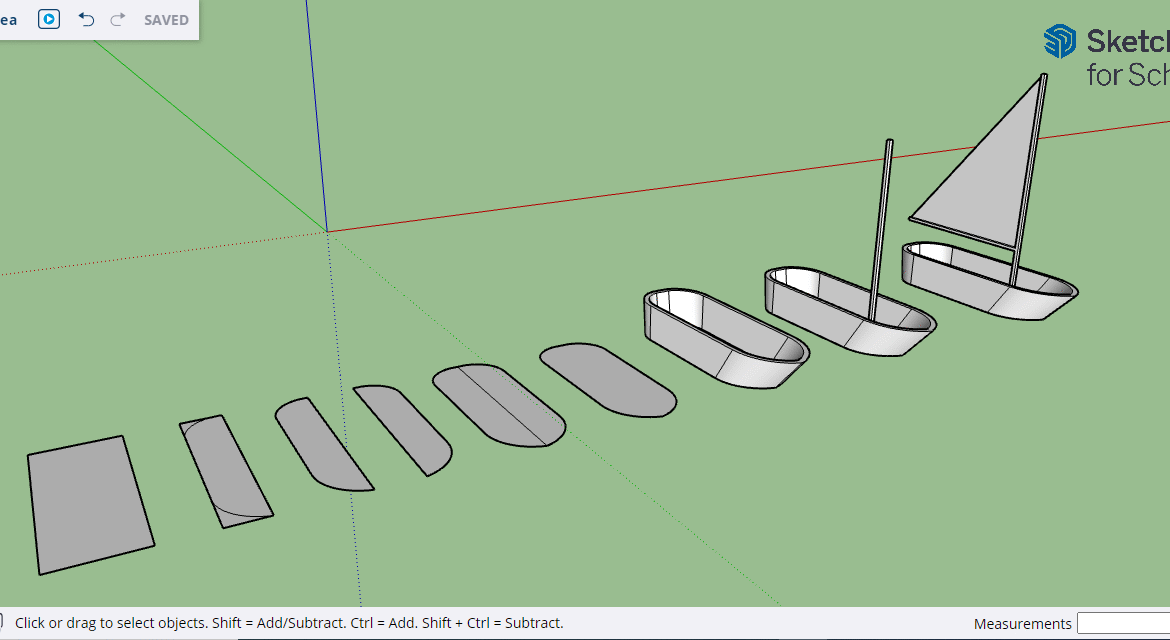The width and height of the screenshot is (1170, 640).
Task: Click the model name text ending in 'ea'
Action: (8, 20)
